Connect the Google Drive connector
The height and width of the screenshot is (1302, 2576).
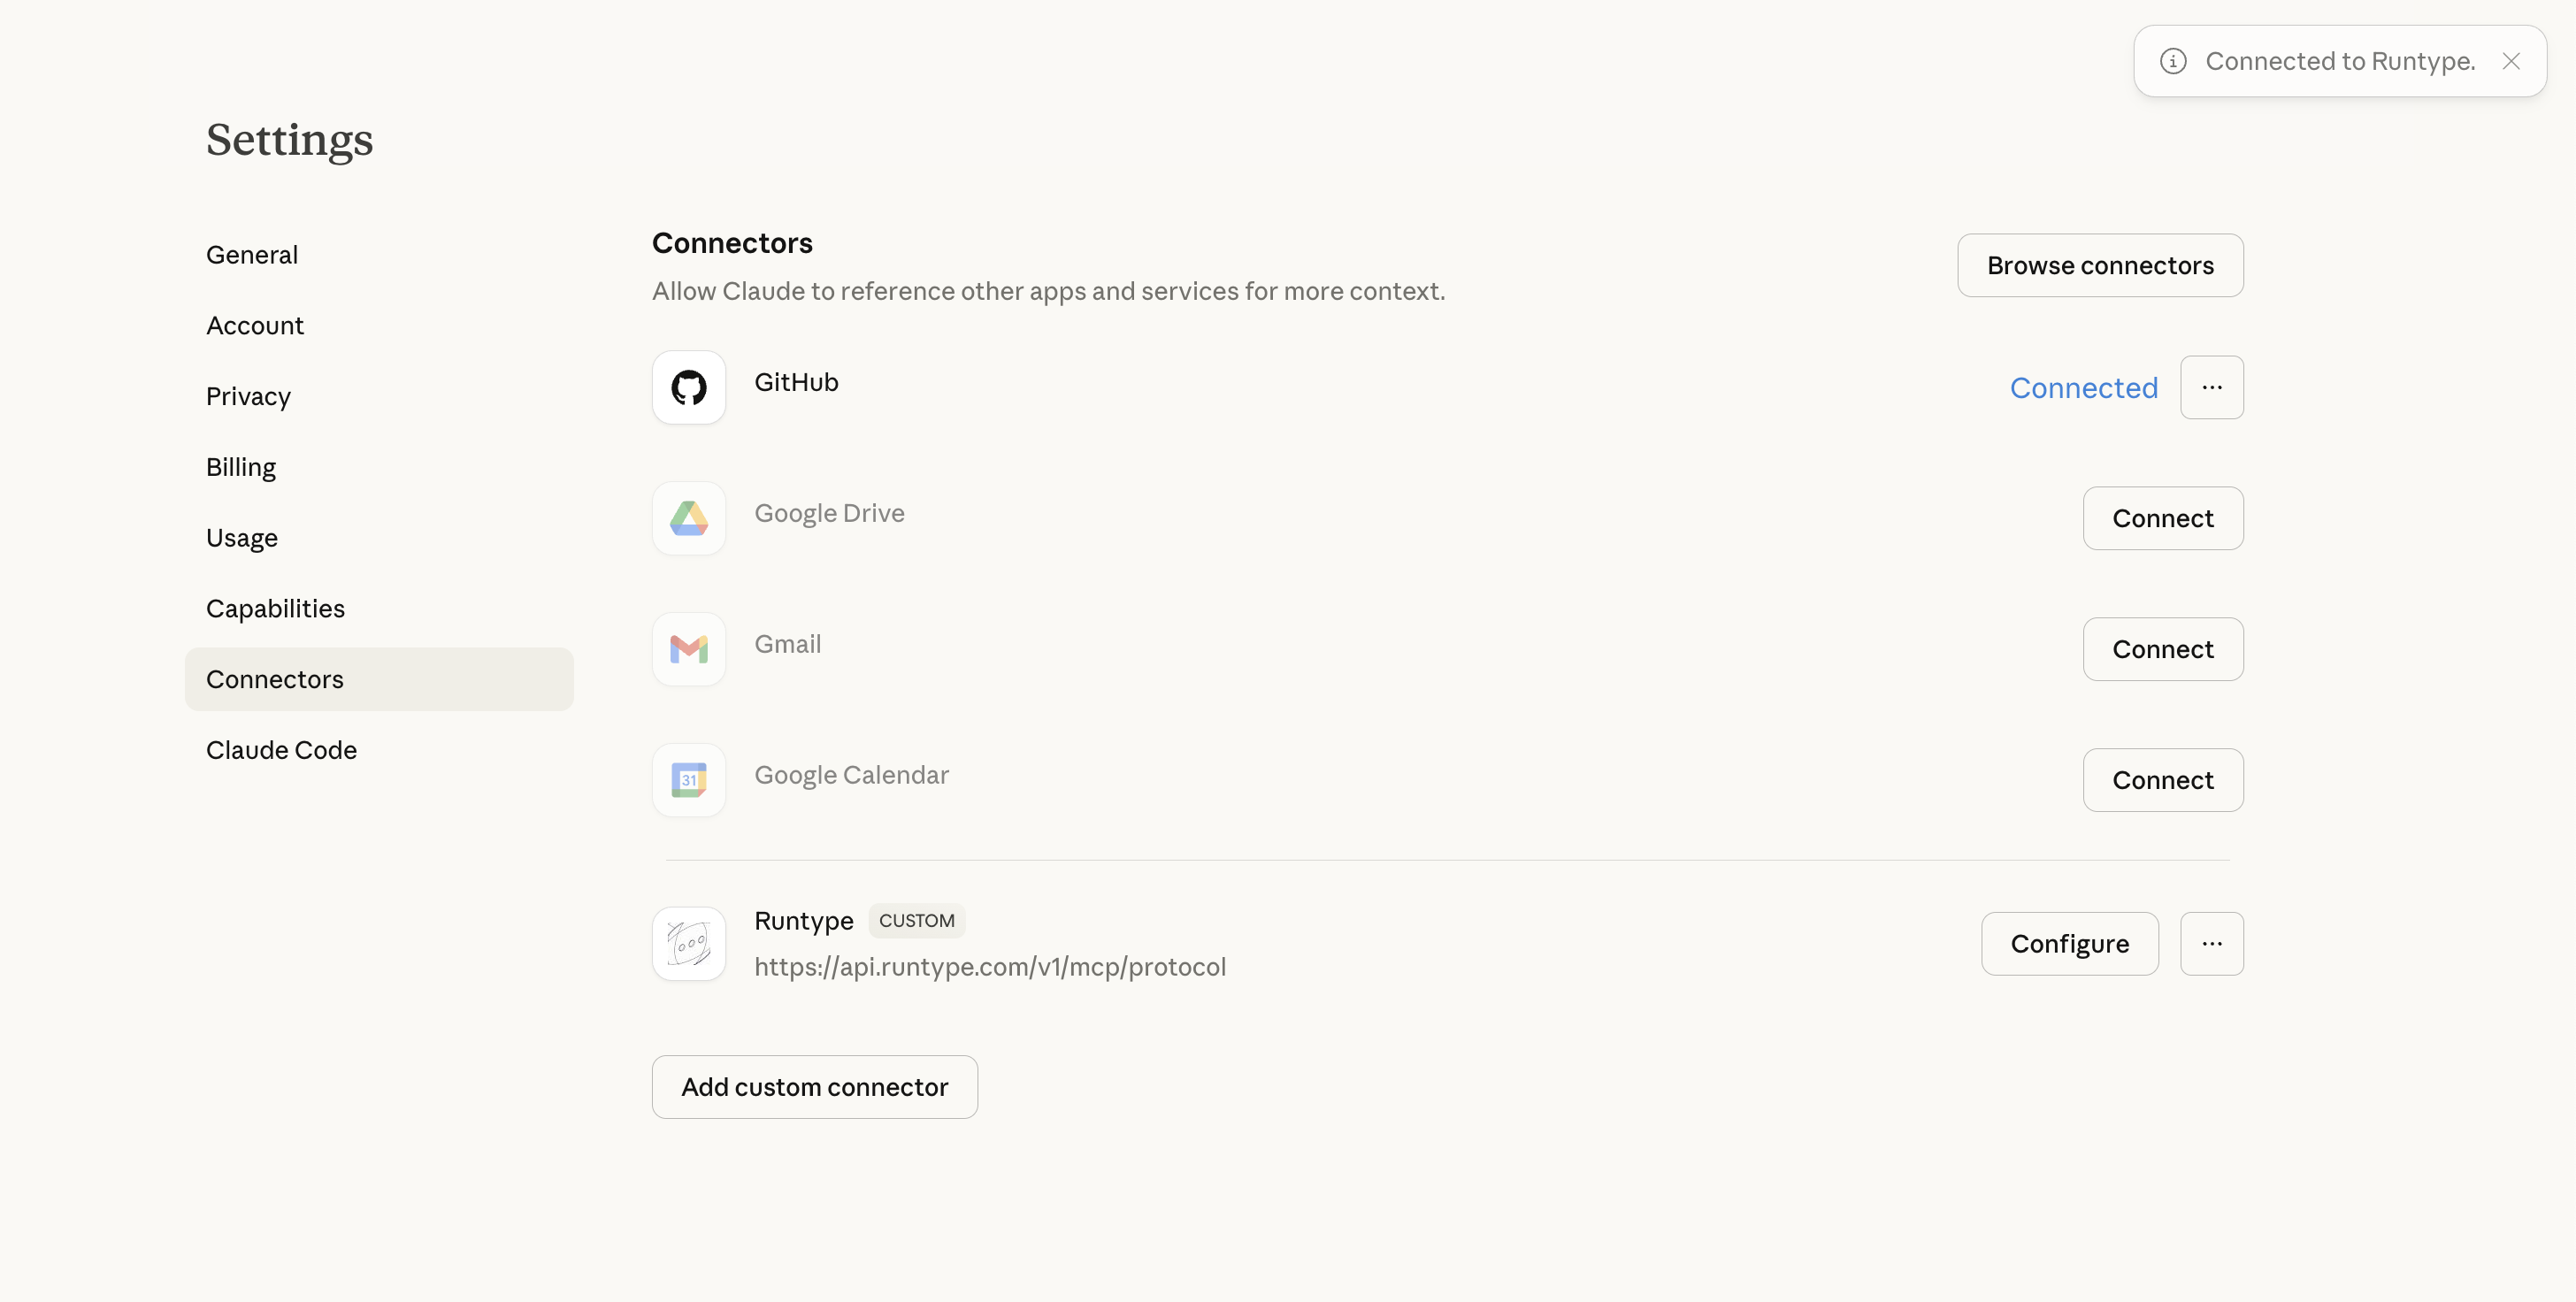(2162, 518)
